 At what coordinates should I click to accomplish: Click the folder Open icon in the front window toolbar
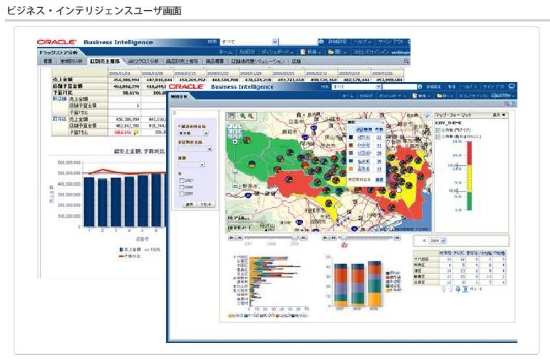[x=440, y=95]
